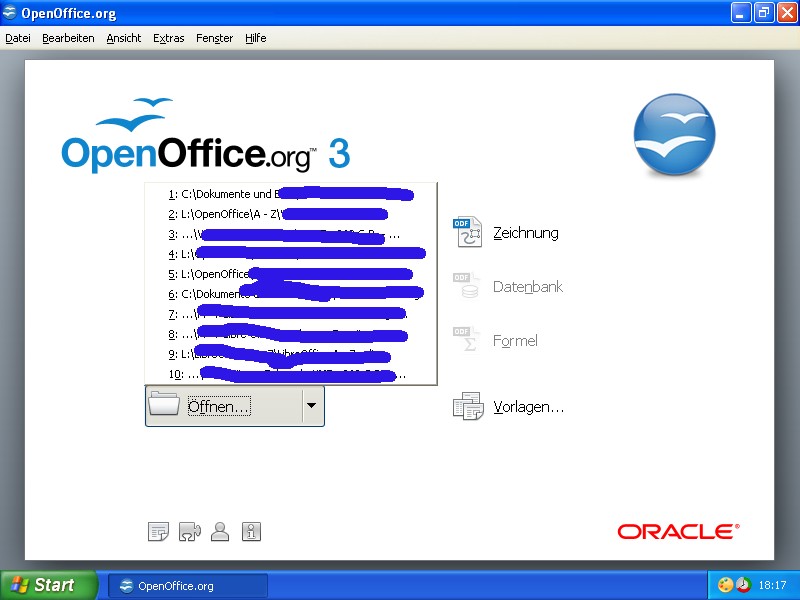800x600 pixels.
Task: Open recent entry 6 in C:\Dokumente
Action: (291, 294)
